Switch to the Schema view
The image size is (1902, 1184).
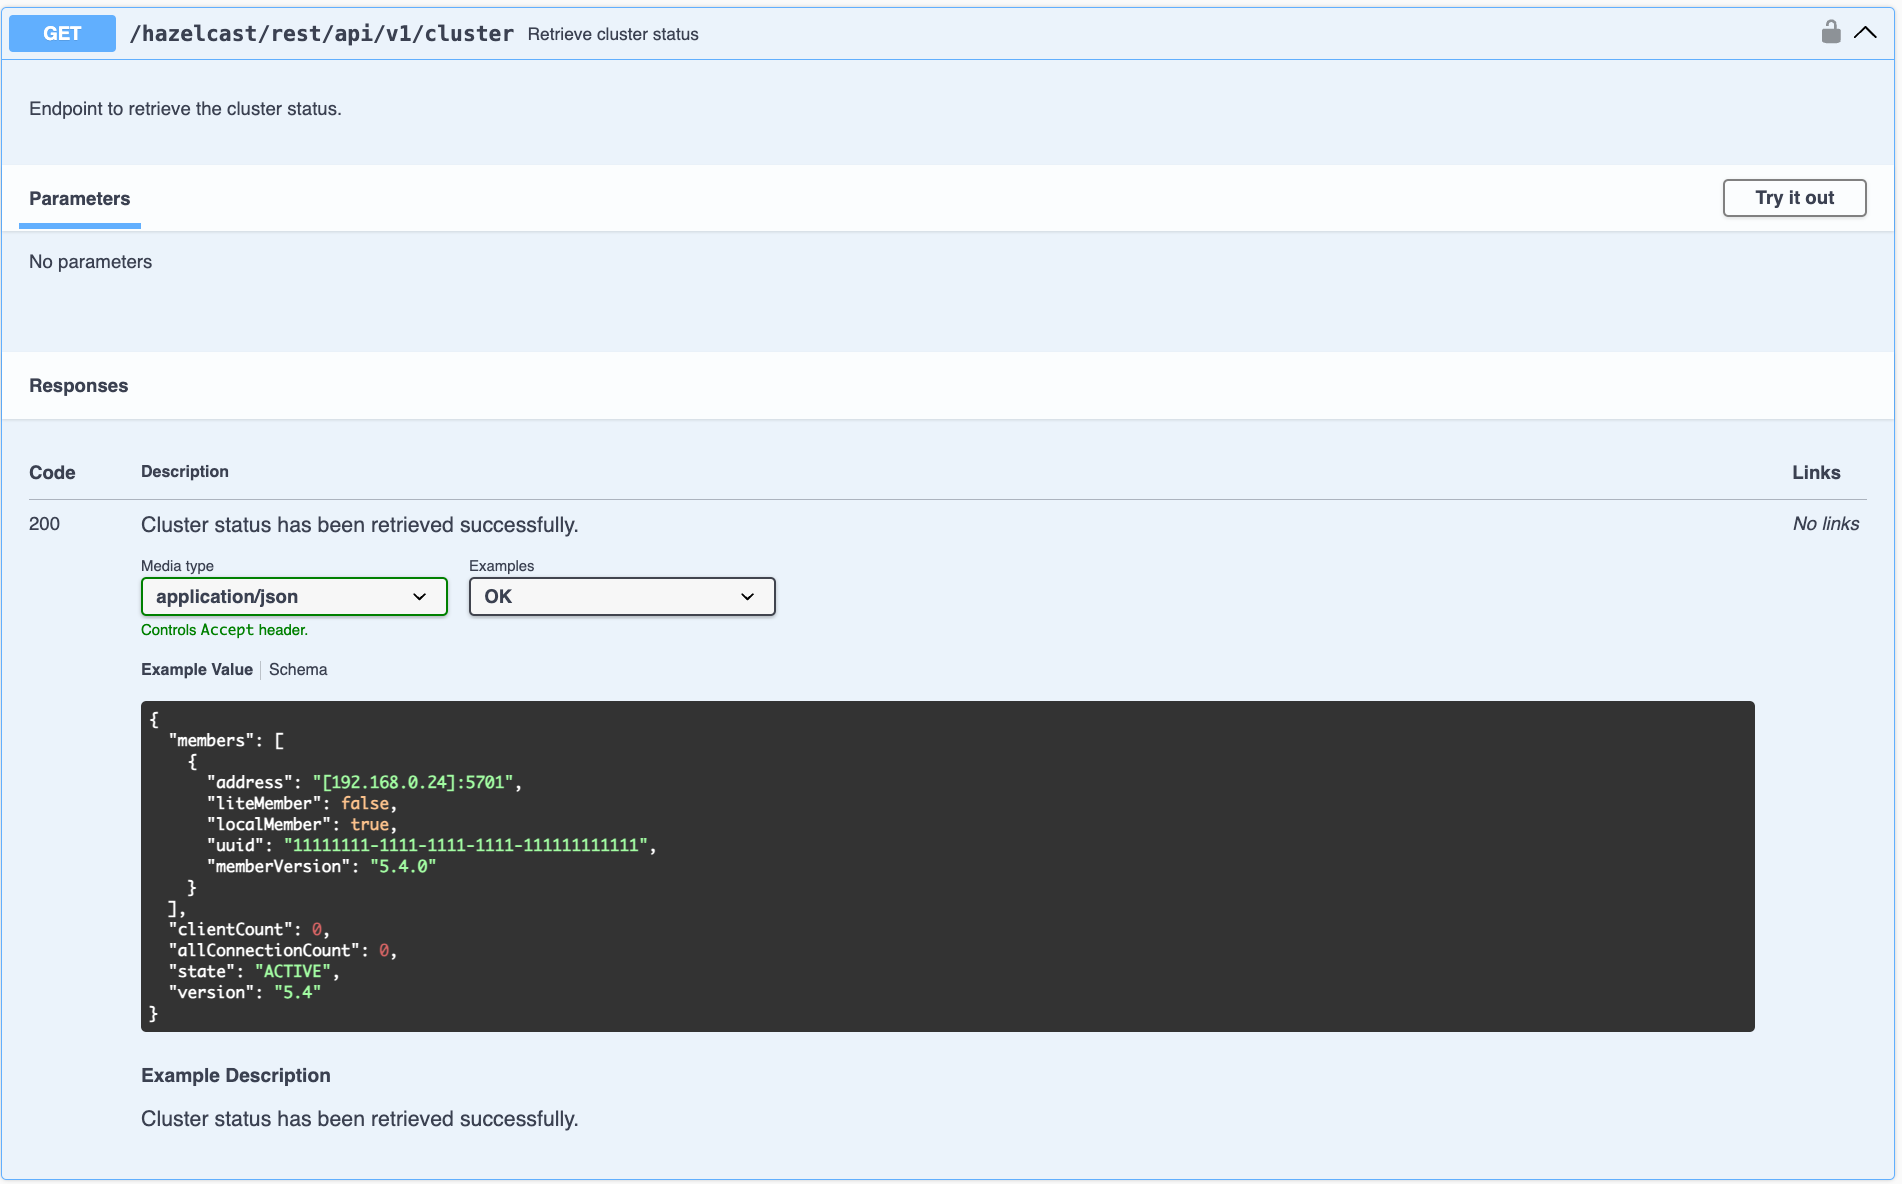[x=298, y=669]
